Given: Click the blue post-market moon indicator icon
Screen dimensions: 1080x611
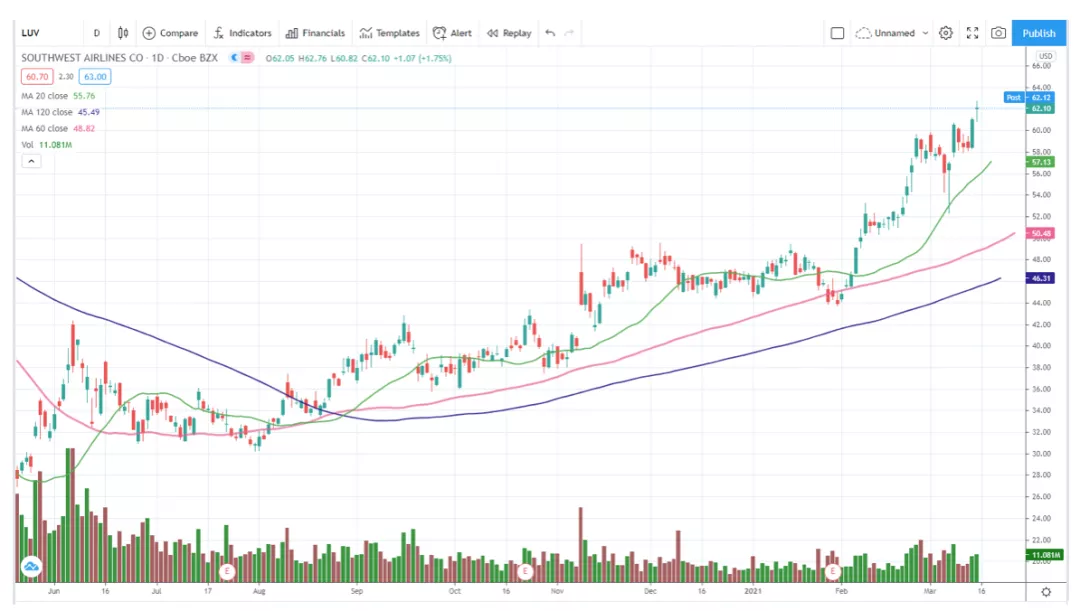Looking at the screenshot, I should click(x=234, y=58).
